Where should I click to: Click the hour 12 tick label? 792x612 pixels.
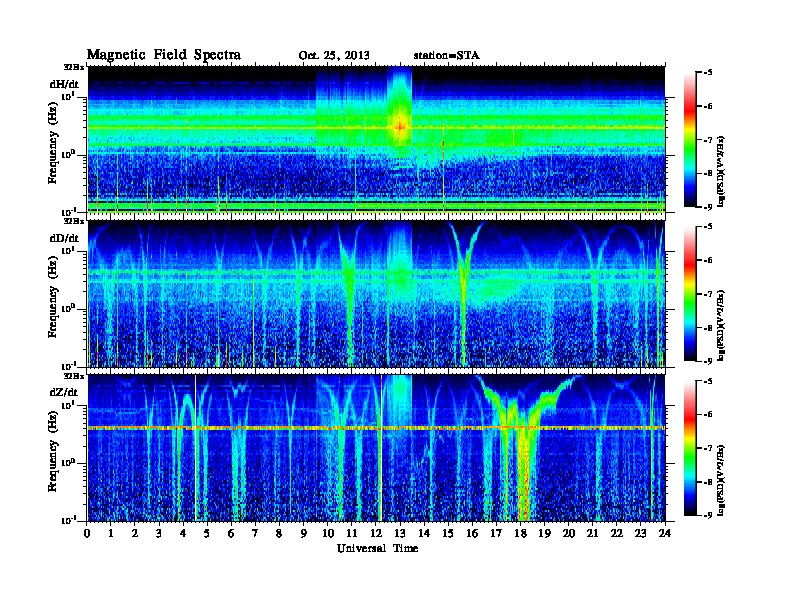point(376,533)
